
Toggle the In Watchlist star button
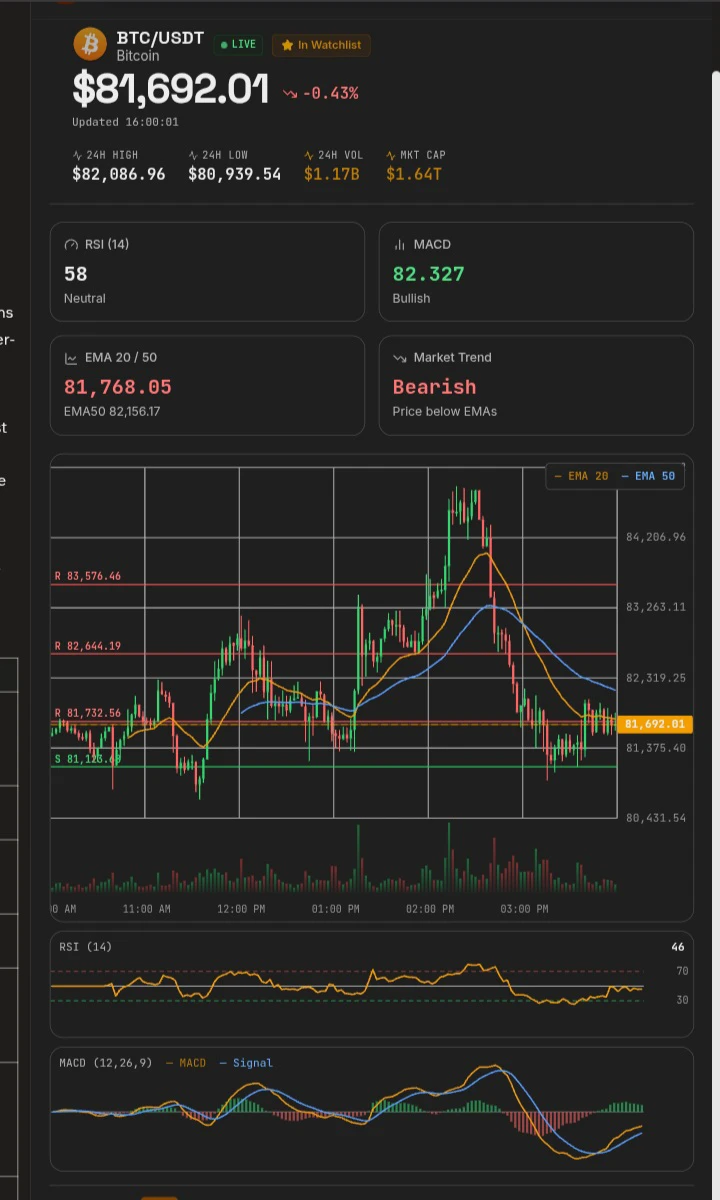[321, 45]
